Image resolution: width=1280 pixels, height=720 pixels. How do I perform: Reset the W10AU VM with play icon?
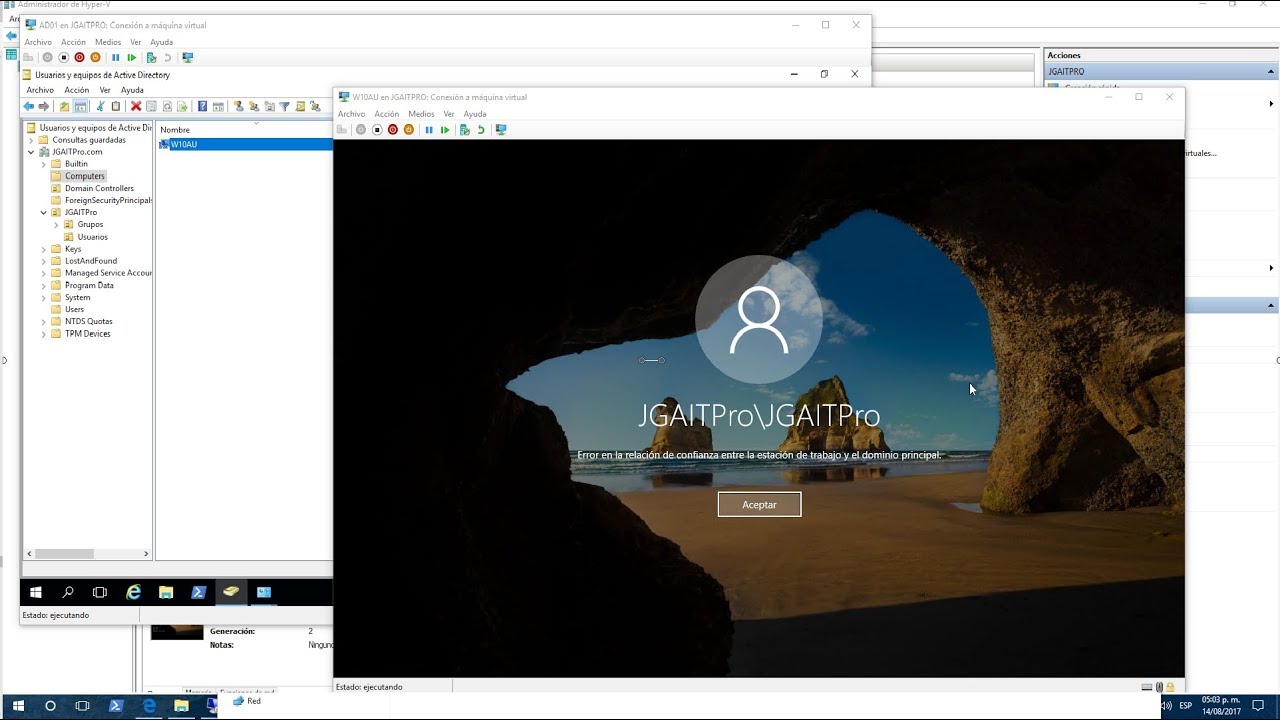tap(445, 130)
